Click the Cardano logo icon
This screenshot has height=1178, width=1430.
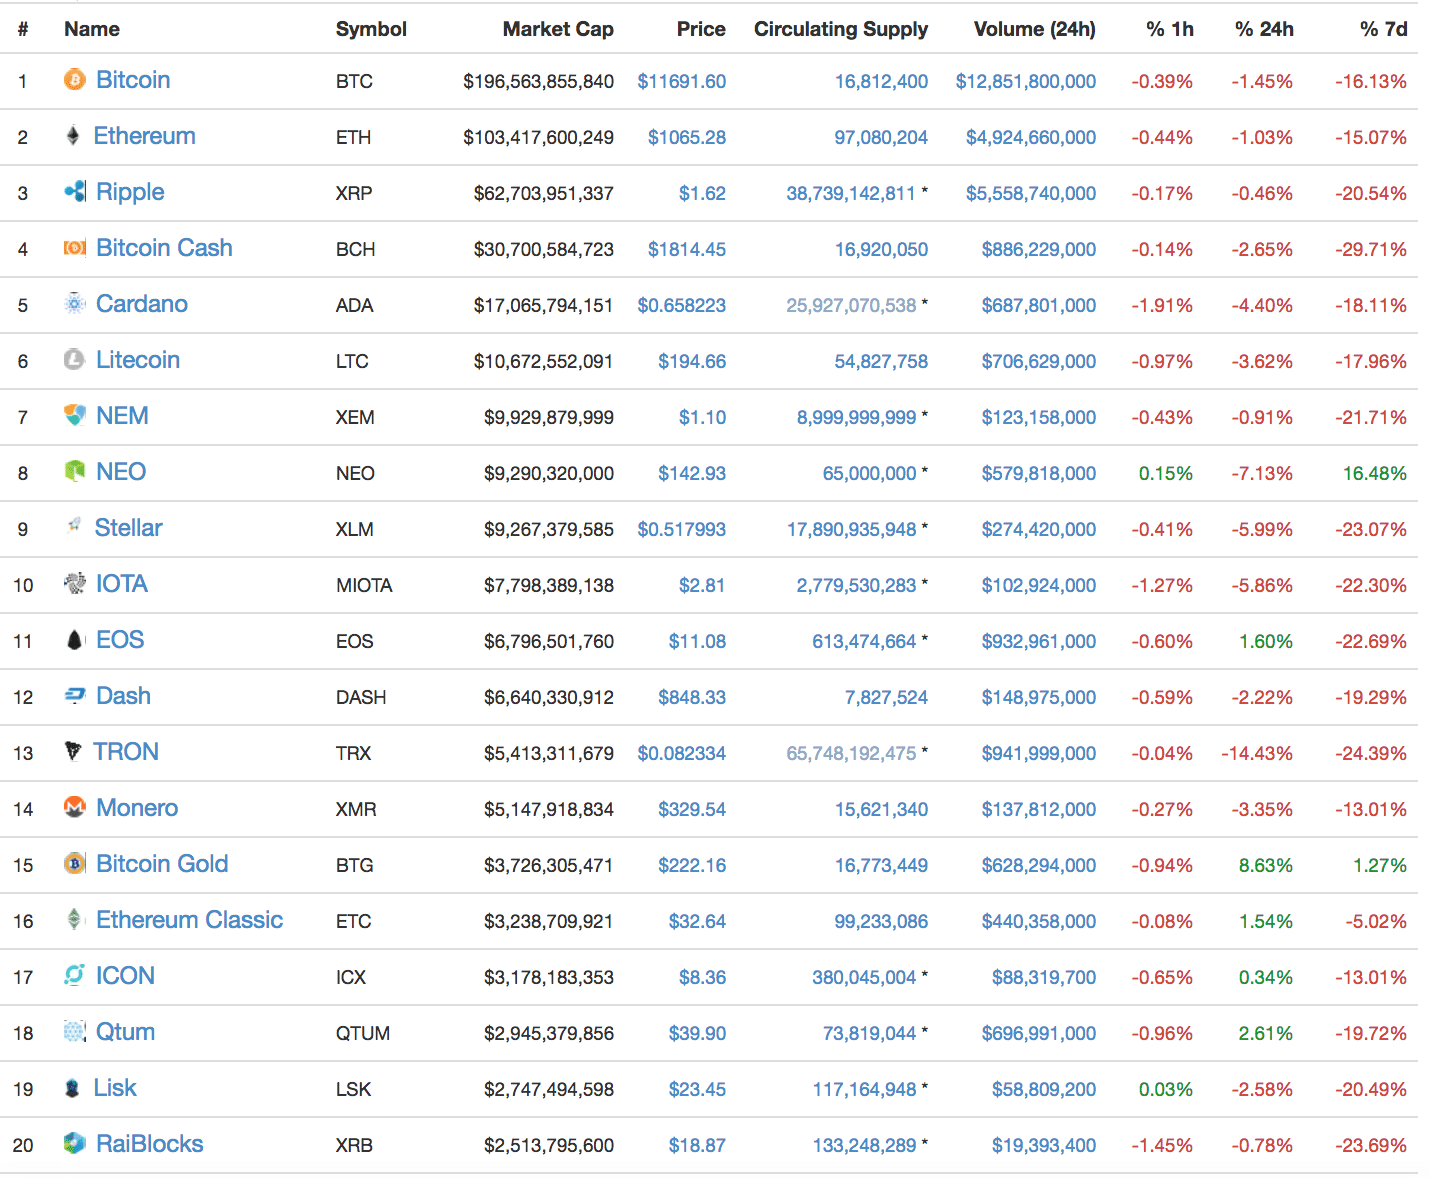click(x=75, y=303)
